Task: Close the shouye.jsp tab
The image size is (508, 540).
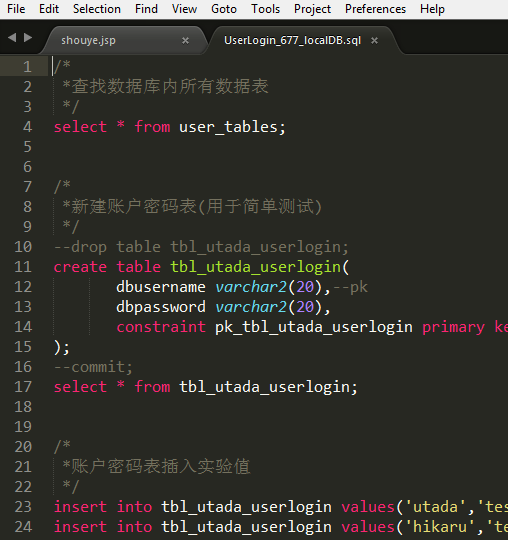Action: coord(185,41)
